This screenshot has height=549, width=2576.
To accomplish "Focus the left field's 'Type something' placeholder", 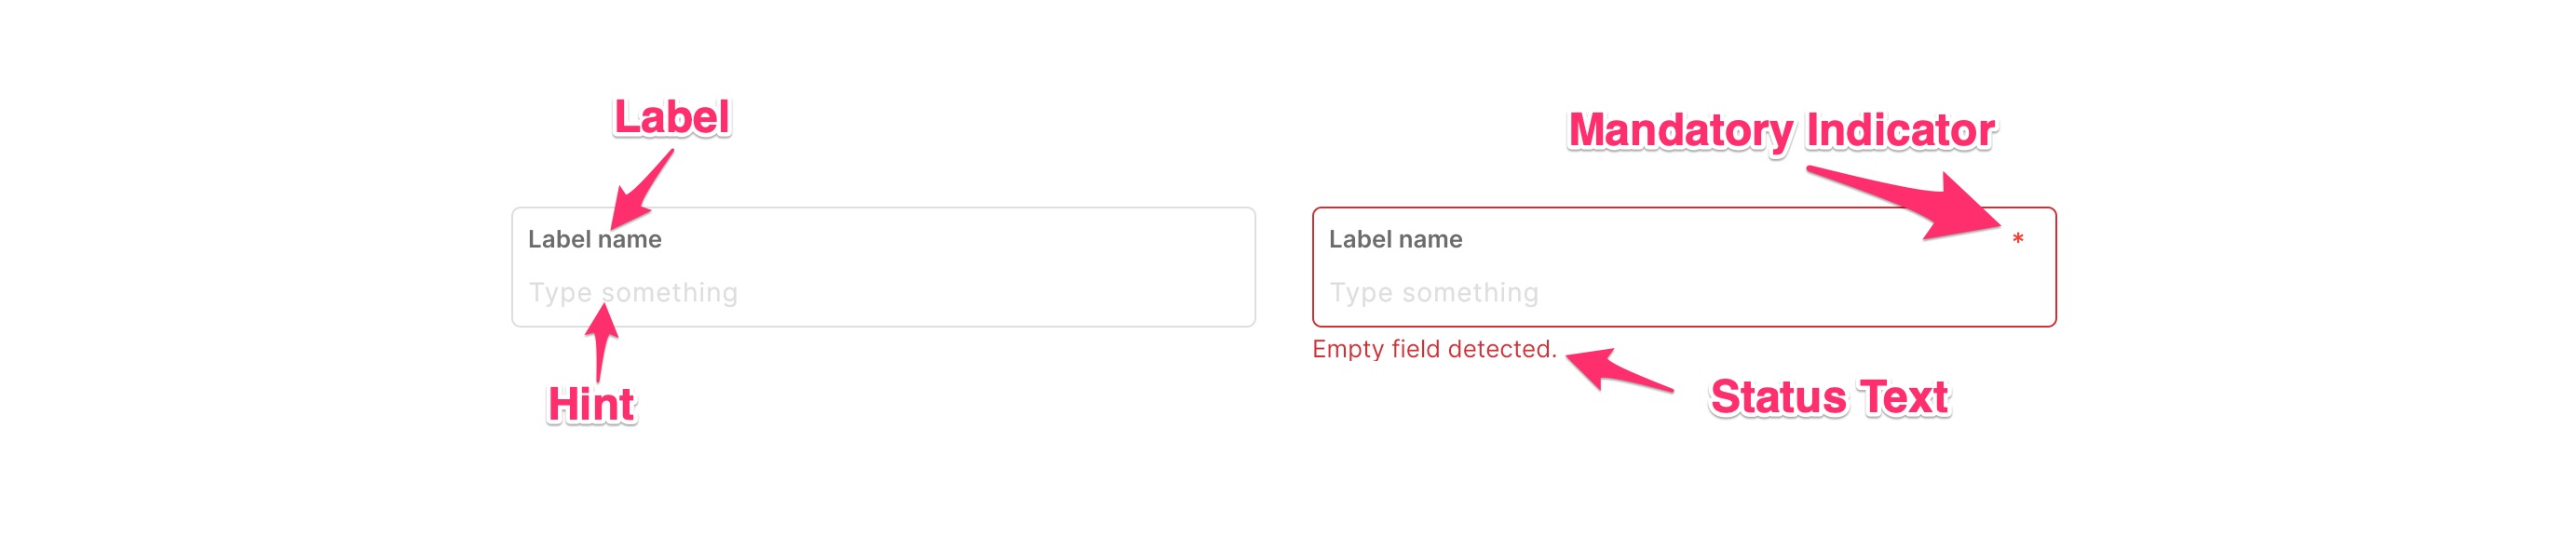I will coord(633,293).
